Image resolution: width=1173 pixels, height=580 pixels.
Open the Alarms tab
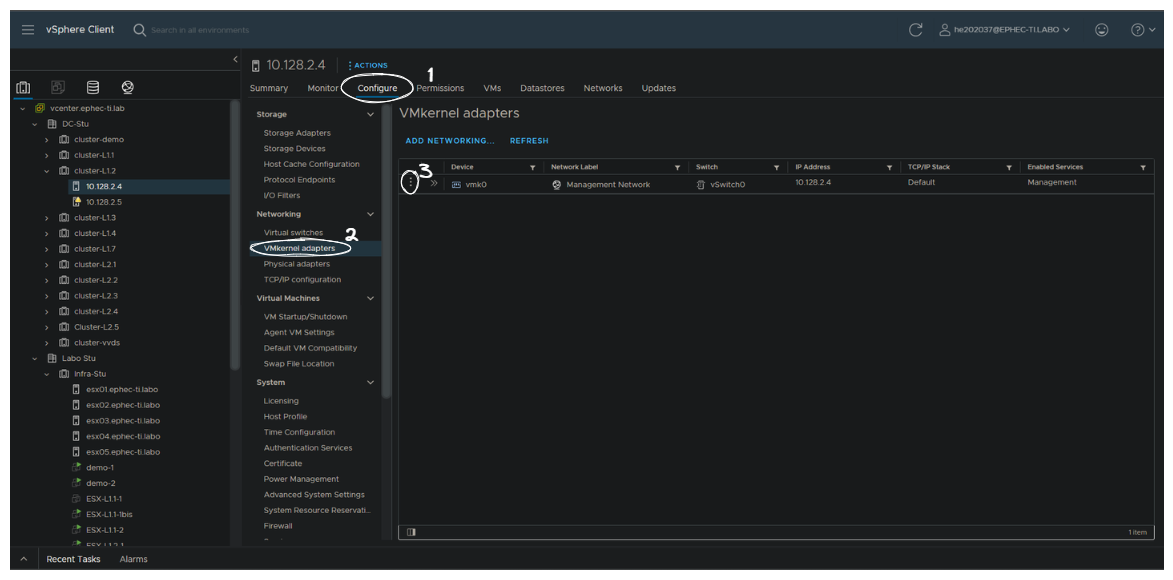pos(134,559)
